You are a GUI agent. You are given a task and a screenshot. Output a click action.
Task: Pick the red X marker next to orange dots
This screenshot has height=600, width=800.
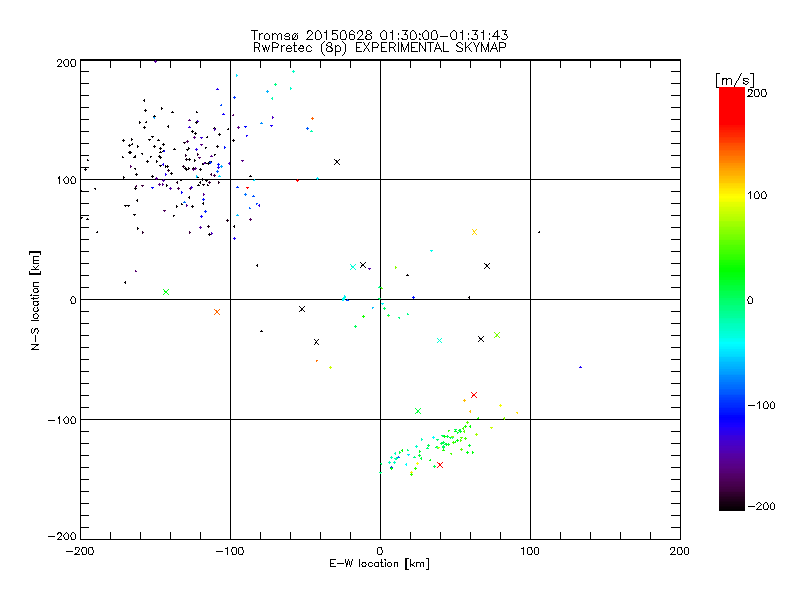click(474, 395)
